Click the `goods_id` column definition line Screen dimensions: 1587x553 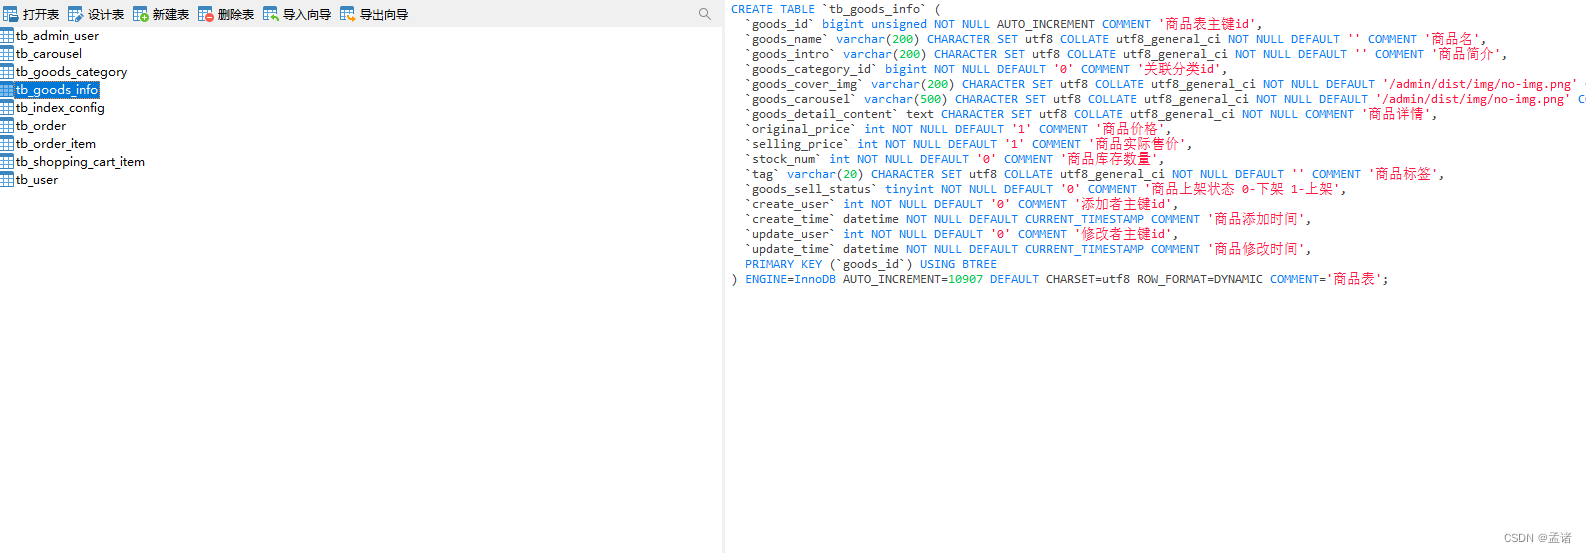click(1004, 24)
